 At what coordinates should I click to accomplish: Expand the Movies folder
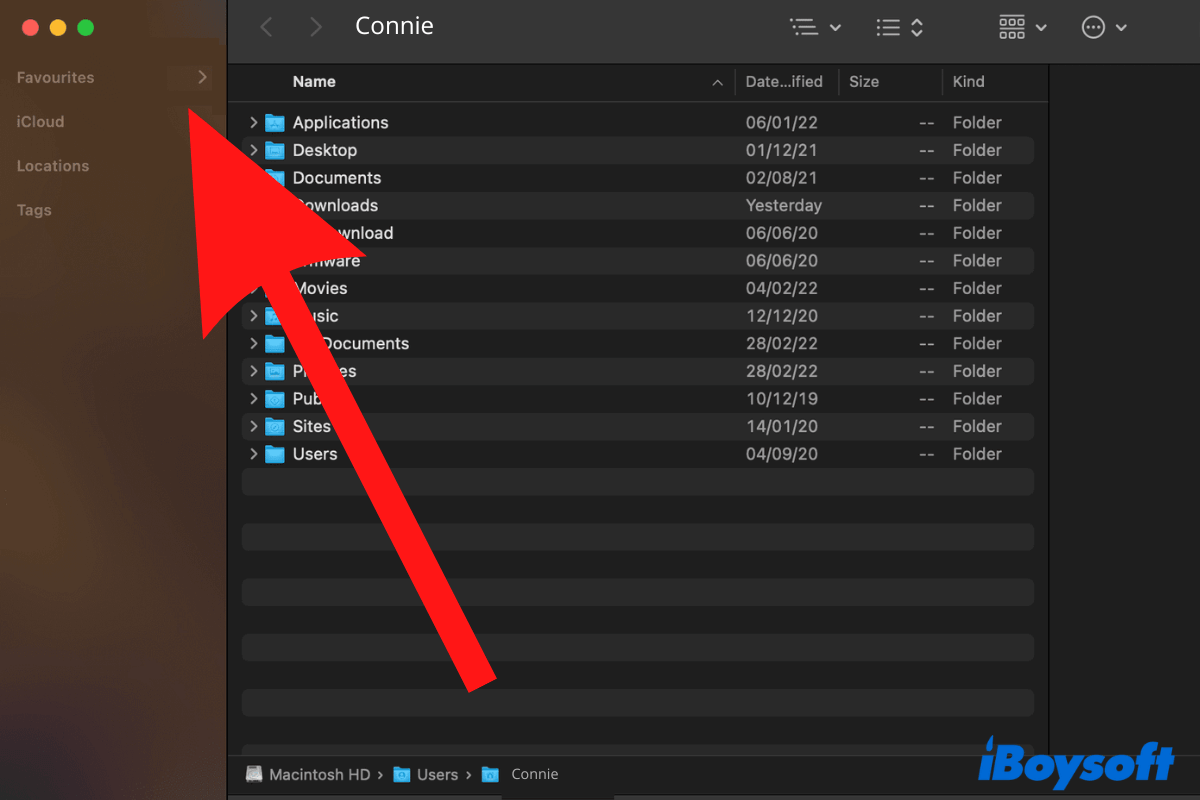pos(253,288)
